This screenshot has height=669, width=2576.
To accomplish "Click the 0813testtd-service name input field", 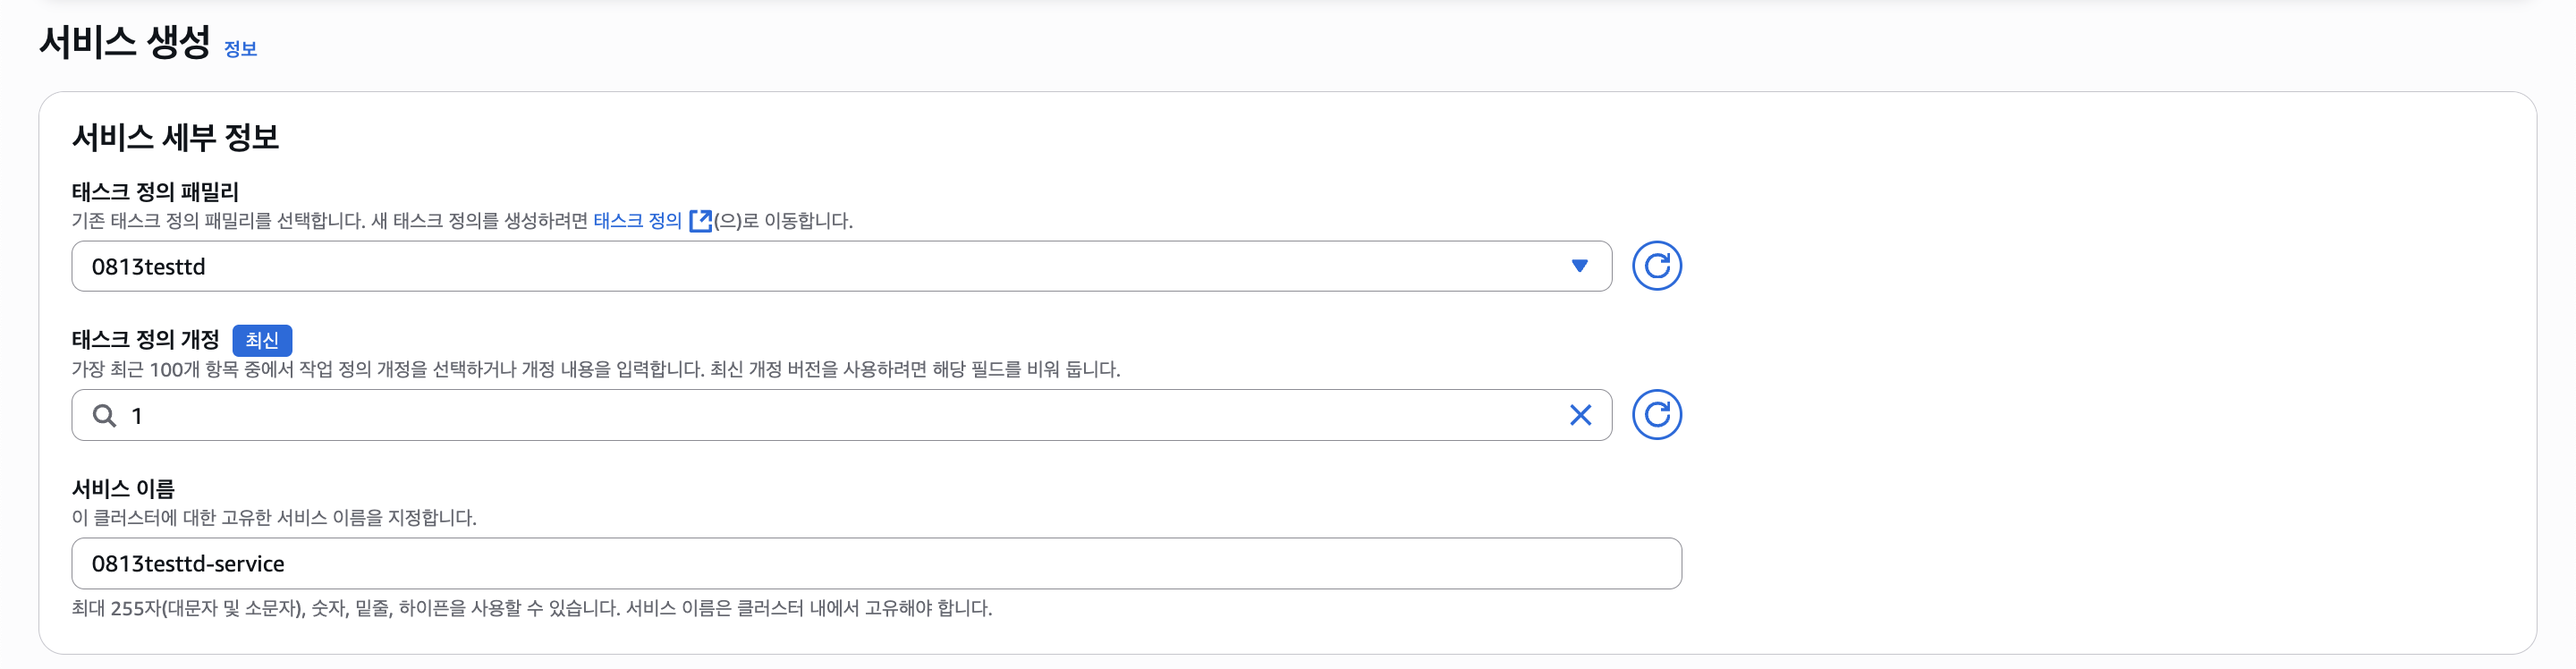I will click(875, 563).
